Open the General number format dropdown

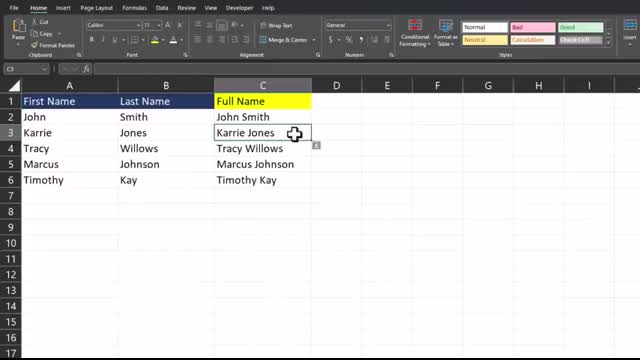pyautogui.click(x=358, y=25)
